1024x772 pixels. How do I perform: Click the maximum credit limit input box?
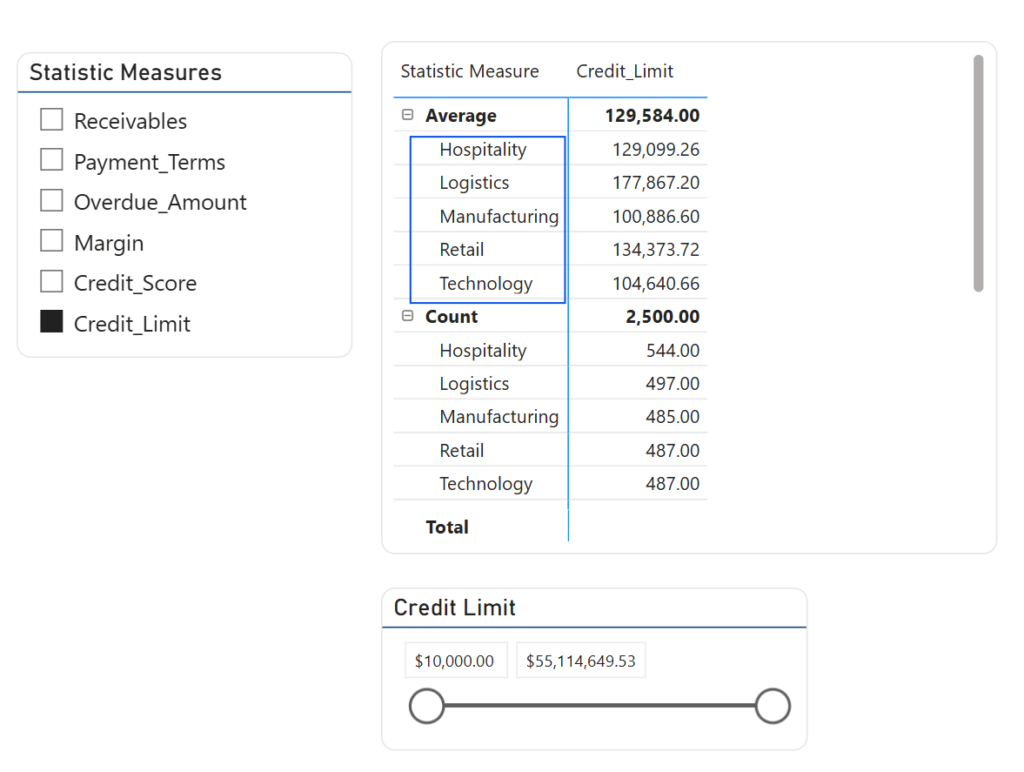click(580, 661)
